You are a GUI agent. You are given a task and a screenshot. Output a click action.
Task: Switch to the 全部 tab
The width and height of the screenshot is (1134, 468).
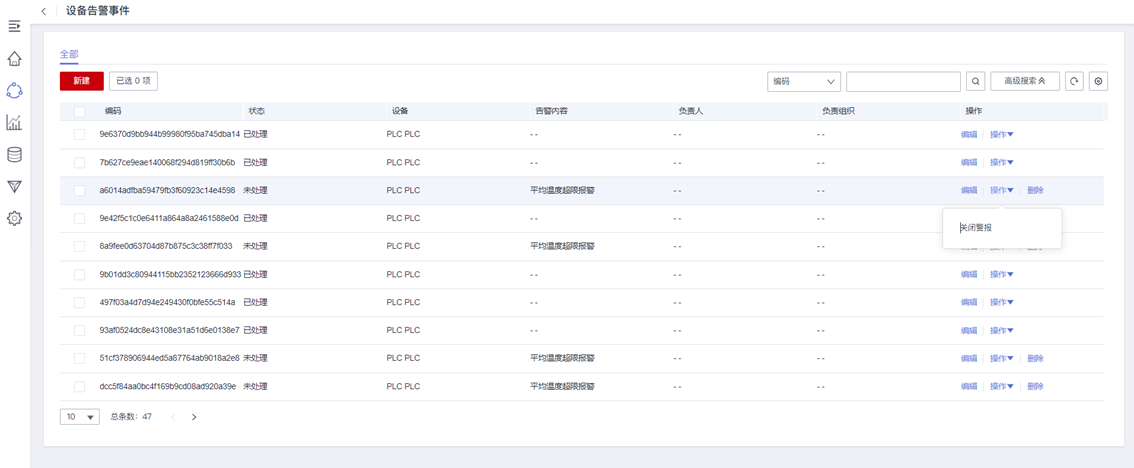(x=69, y=54)
